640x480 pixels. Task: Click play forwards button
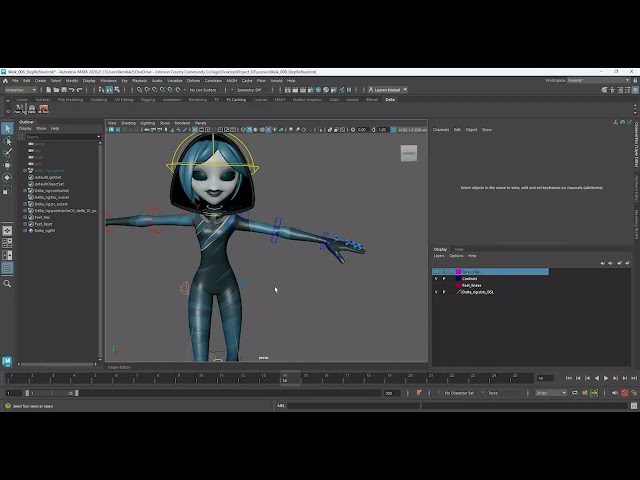coord(606,378)
